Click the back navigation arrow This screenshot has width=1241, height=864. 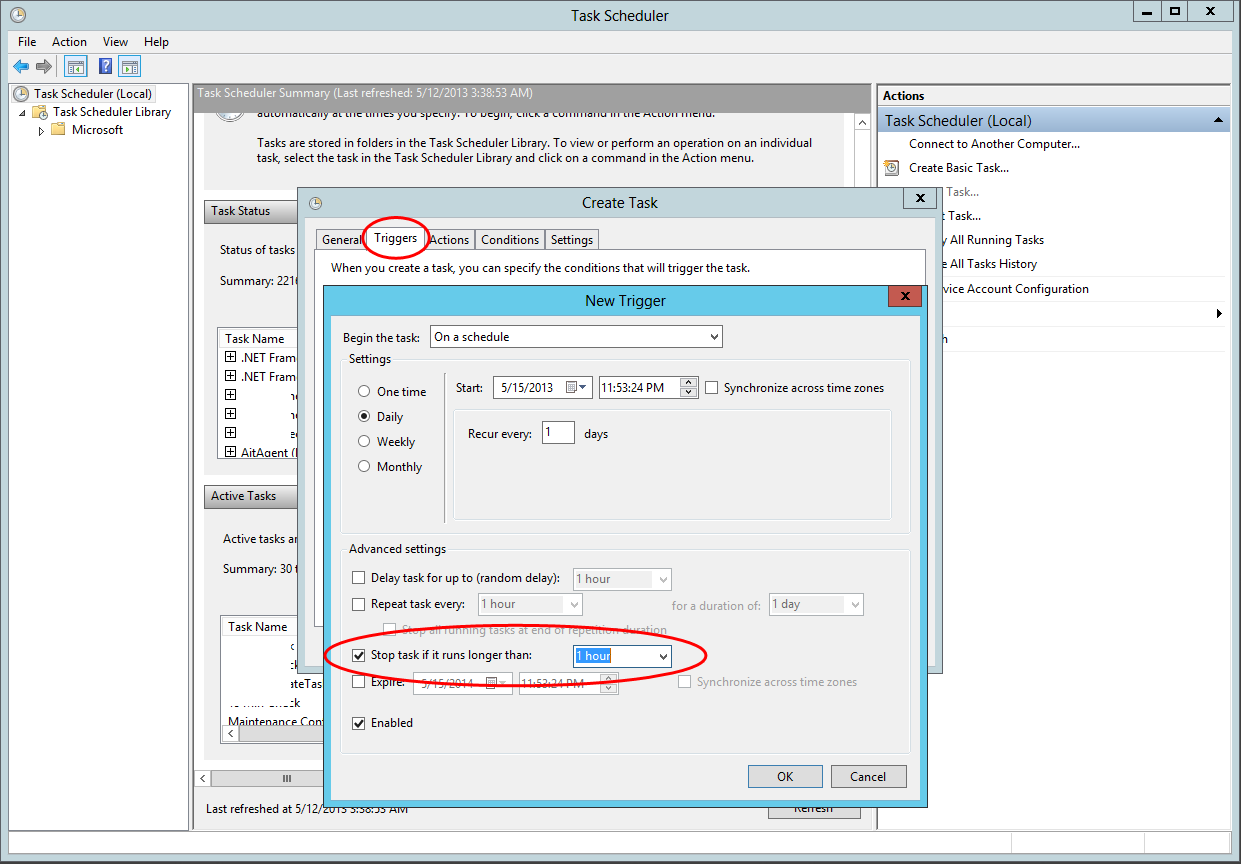[21, 66]
